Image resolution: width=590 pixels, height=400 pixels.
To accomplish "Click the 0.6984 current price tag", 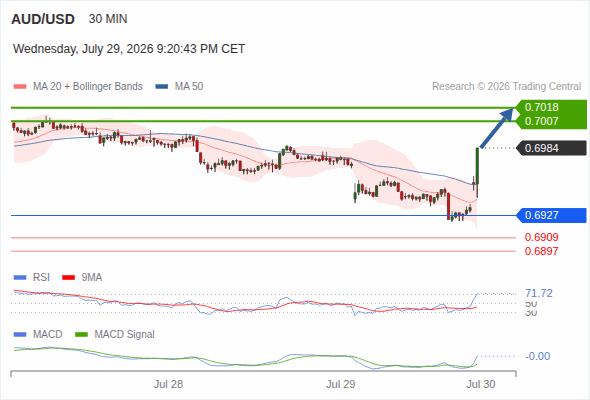I will 551,148.
